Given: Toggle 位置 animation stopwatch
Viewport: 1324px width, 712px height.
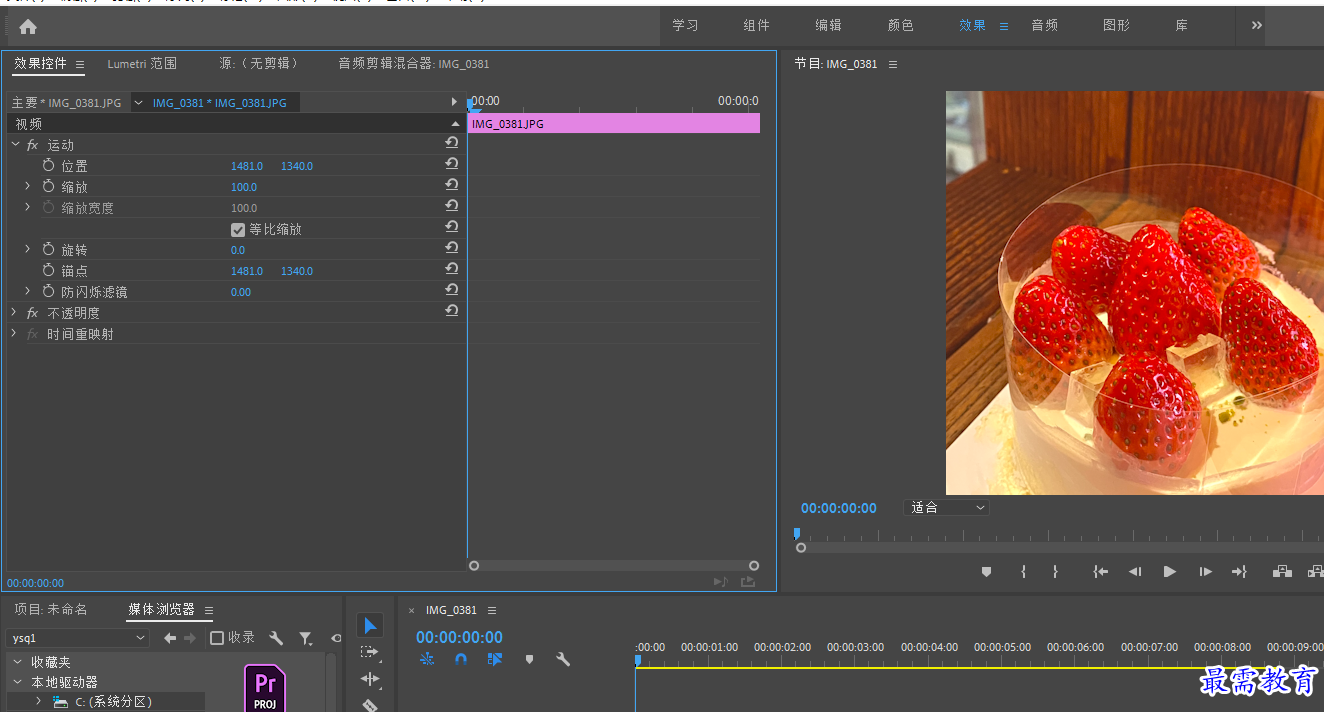Looking at the screenshot, I should pyautogui.click(x=48, y=165).
